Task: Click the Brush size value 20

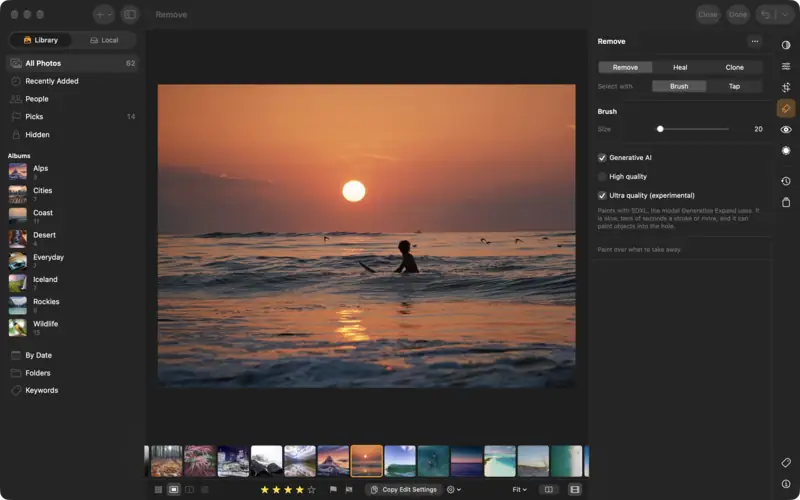Action: click(758, 129)
